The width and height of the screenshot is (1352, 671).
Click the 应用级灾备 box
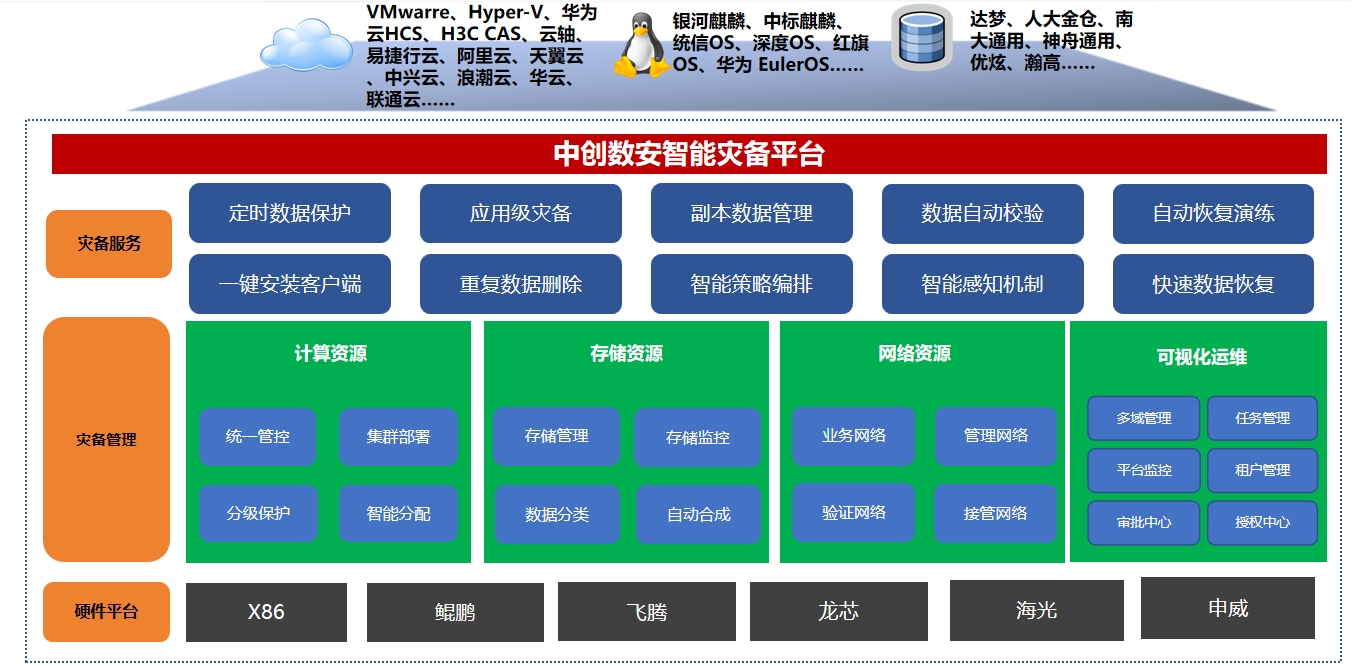(521, 213)
